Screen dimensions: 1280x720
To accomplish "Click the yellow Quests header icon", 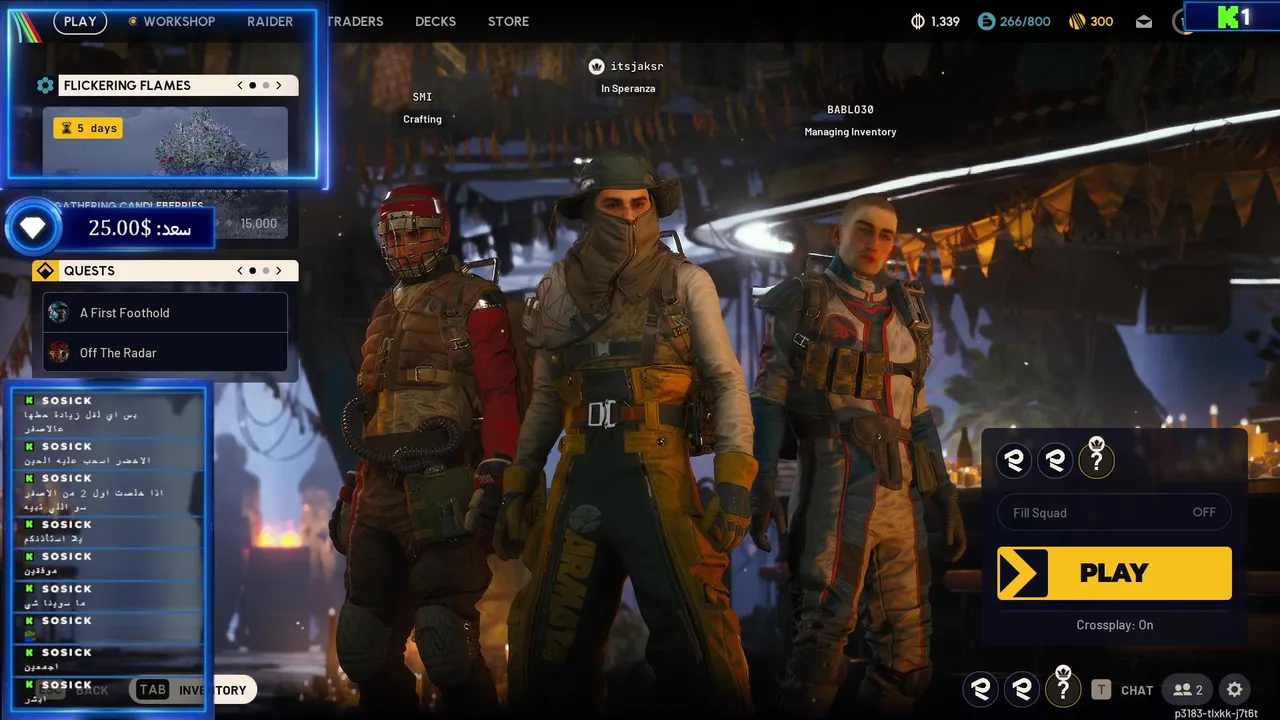I will point(44,271).
